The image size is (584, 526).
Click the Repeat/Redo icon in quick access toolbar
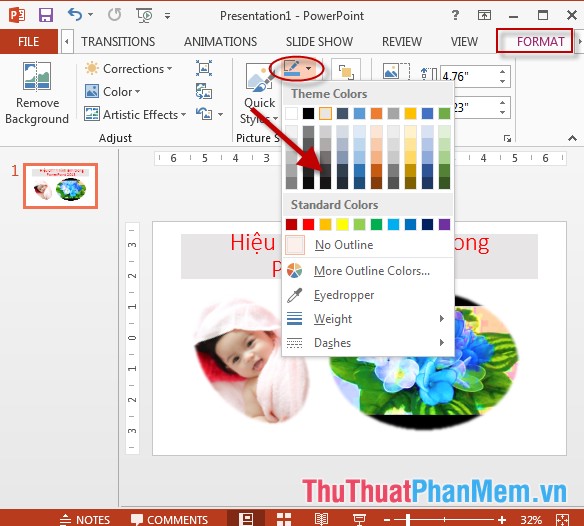coord(114,15)
